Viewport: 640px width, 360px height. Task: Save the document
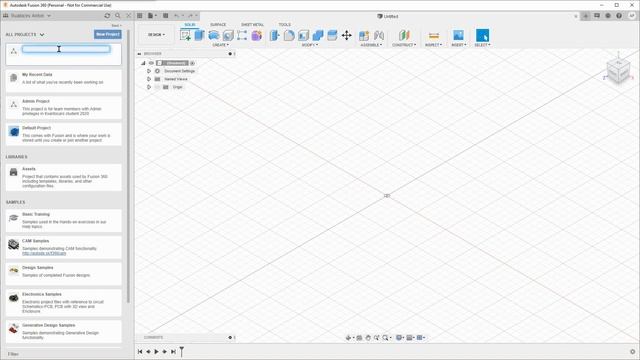(x=165, y=16)
